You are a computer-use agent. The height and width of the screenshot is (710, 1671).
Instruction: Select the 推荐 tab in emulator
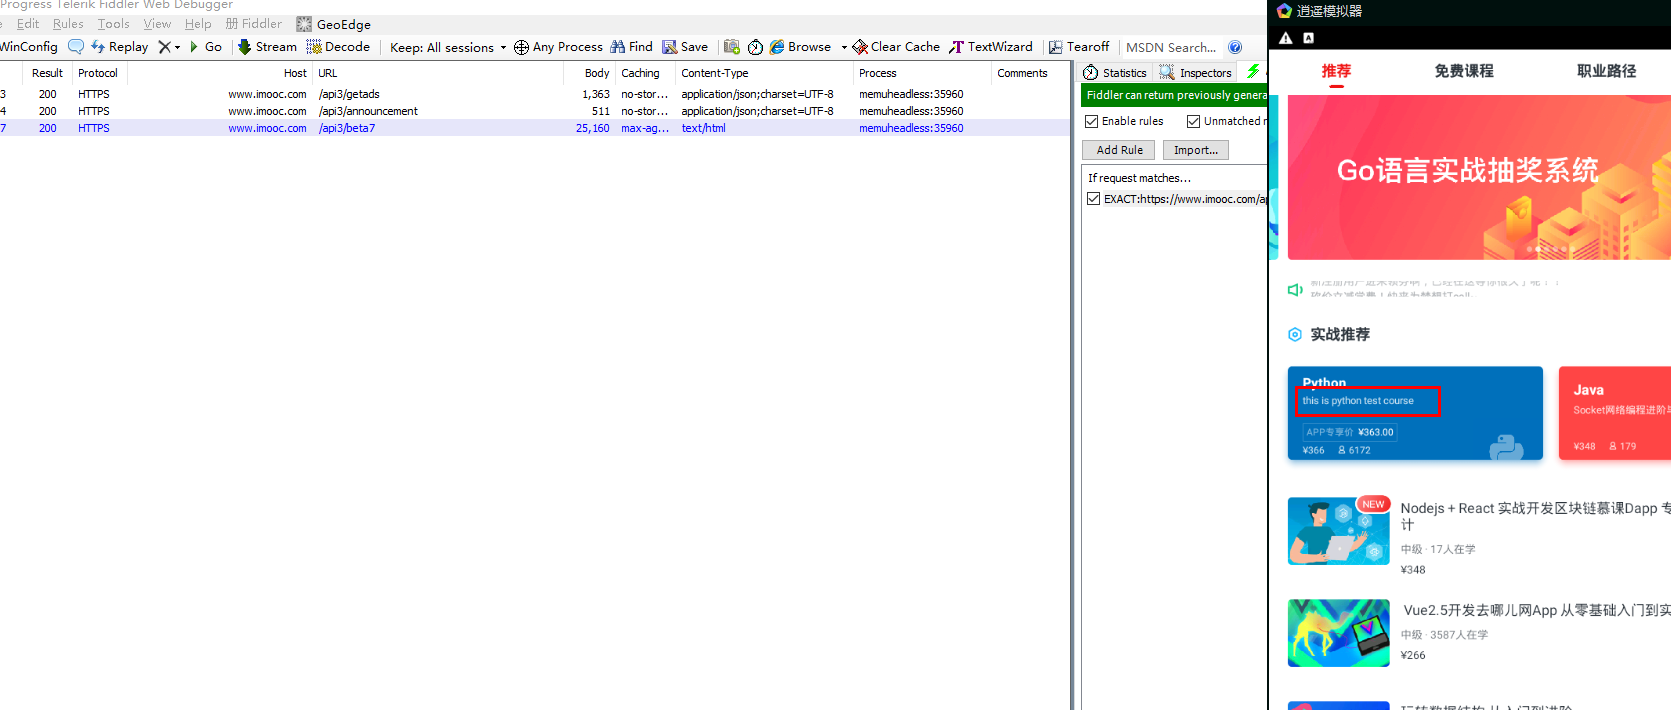[x=1336, y=71]
